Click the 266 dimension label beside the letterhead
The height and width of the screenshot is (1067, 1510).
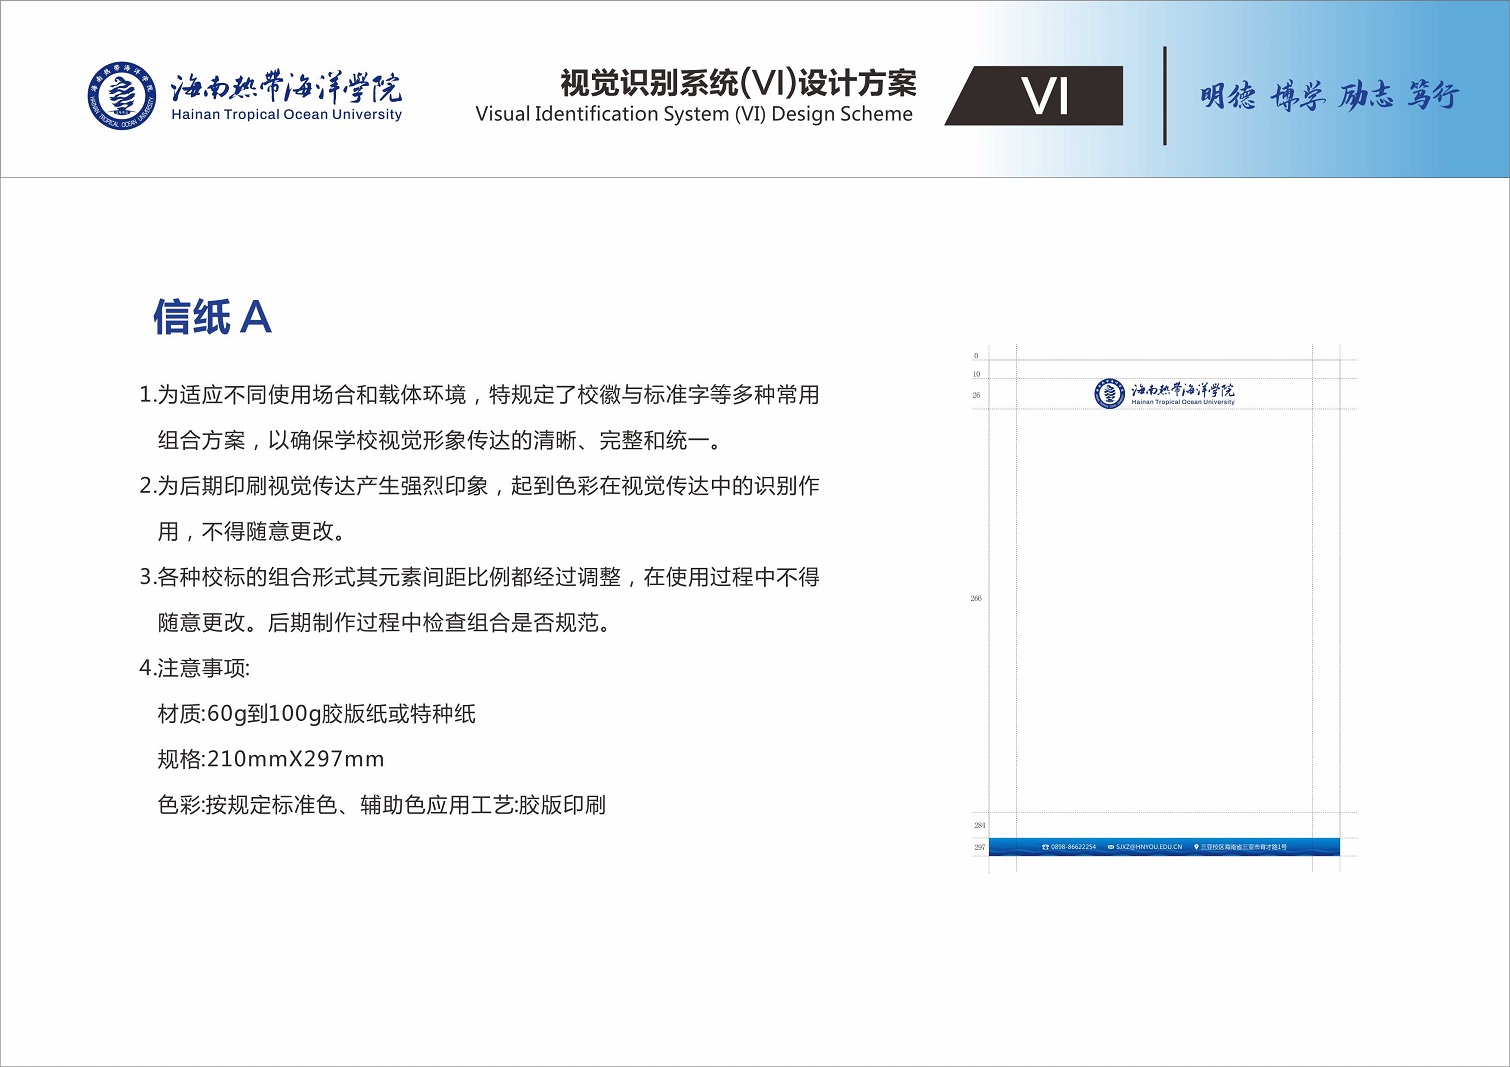coord(976,598)
